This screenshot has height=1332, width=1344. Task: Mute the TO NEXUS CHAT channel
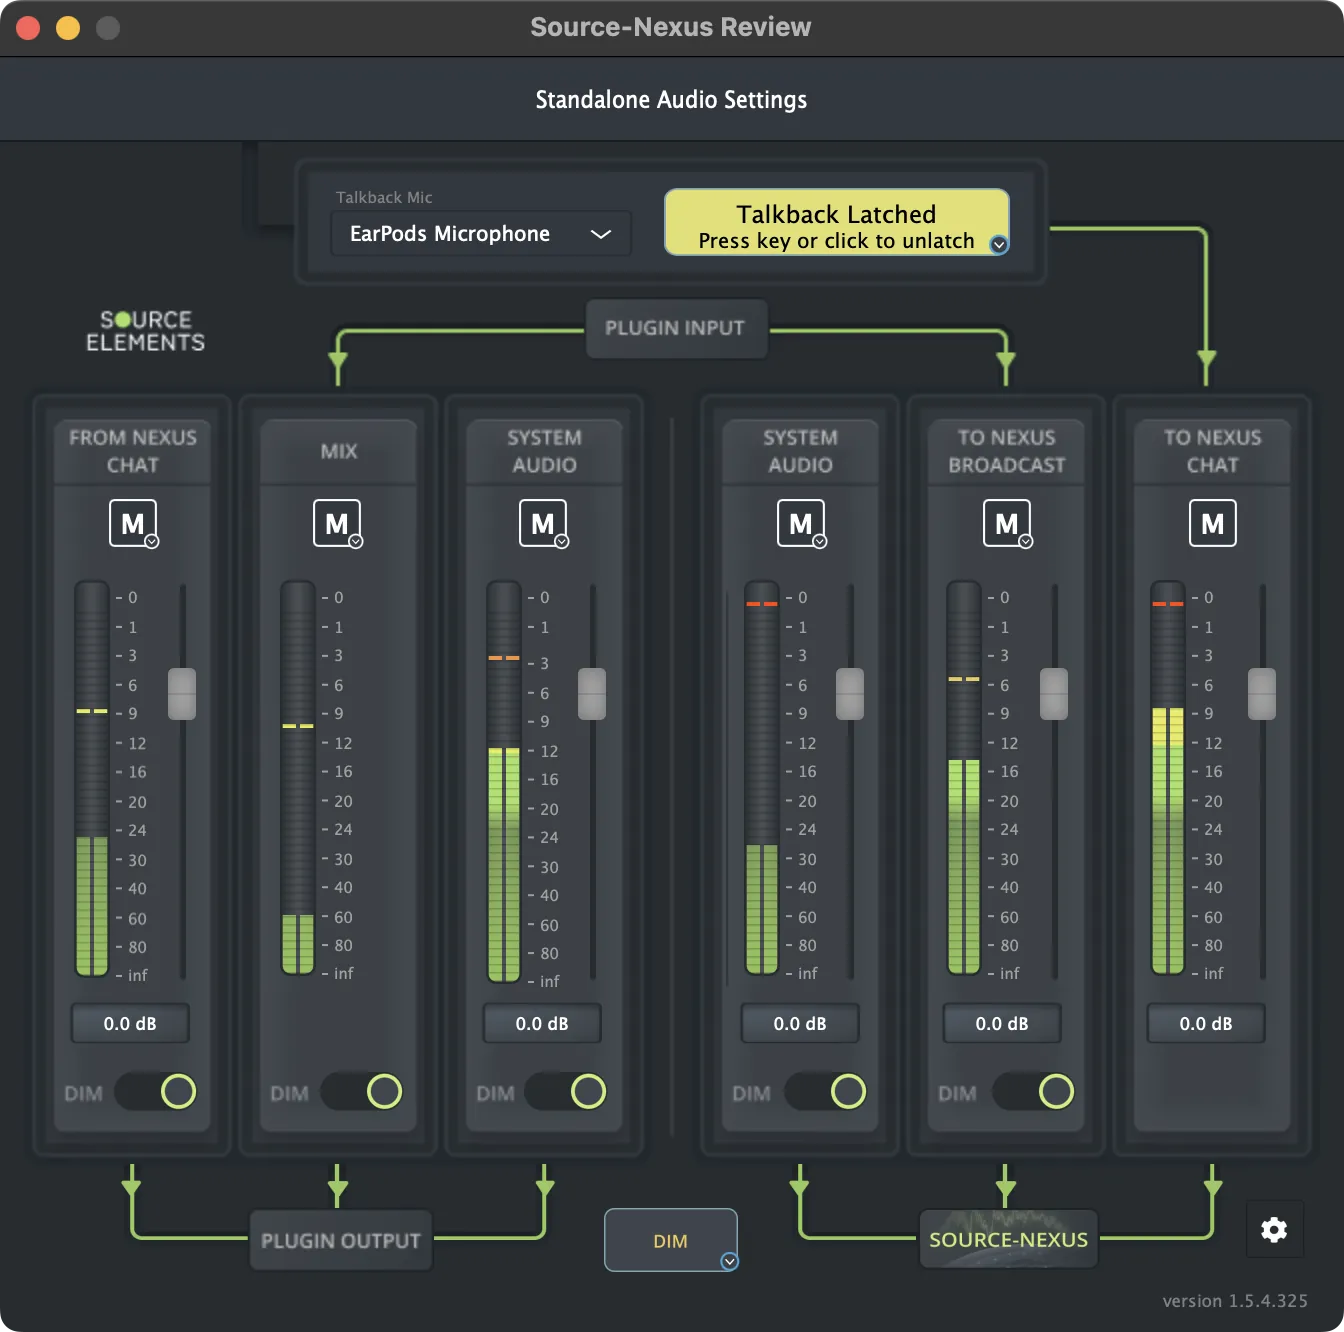[x=1213, y=523]
